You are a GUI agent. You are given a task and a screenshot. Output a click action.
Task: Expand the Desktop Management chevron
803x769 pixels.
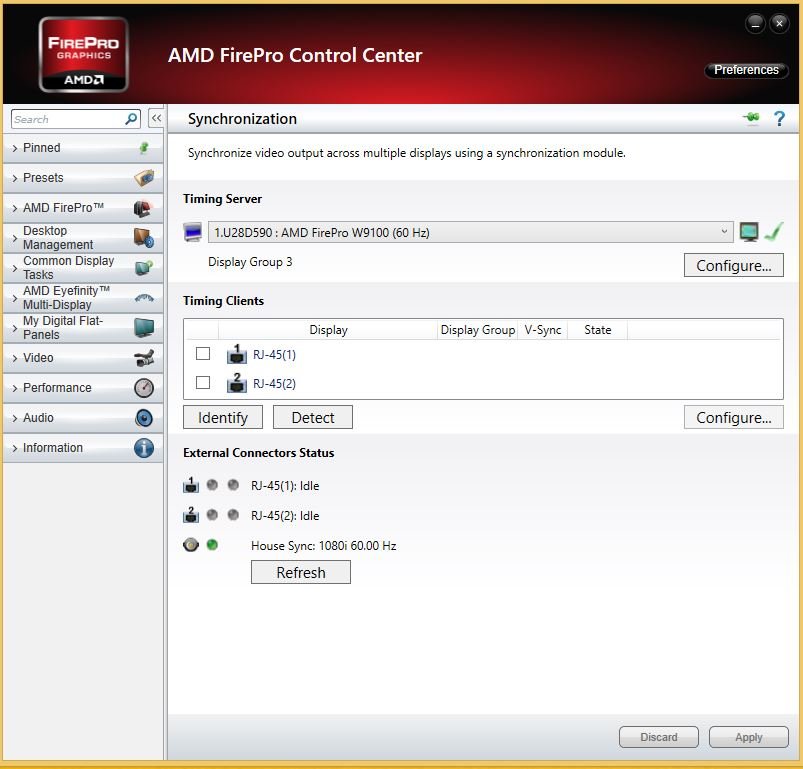pos(15,238)
